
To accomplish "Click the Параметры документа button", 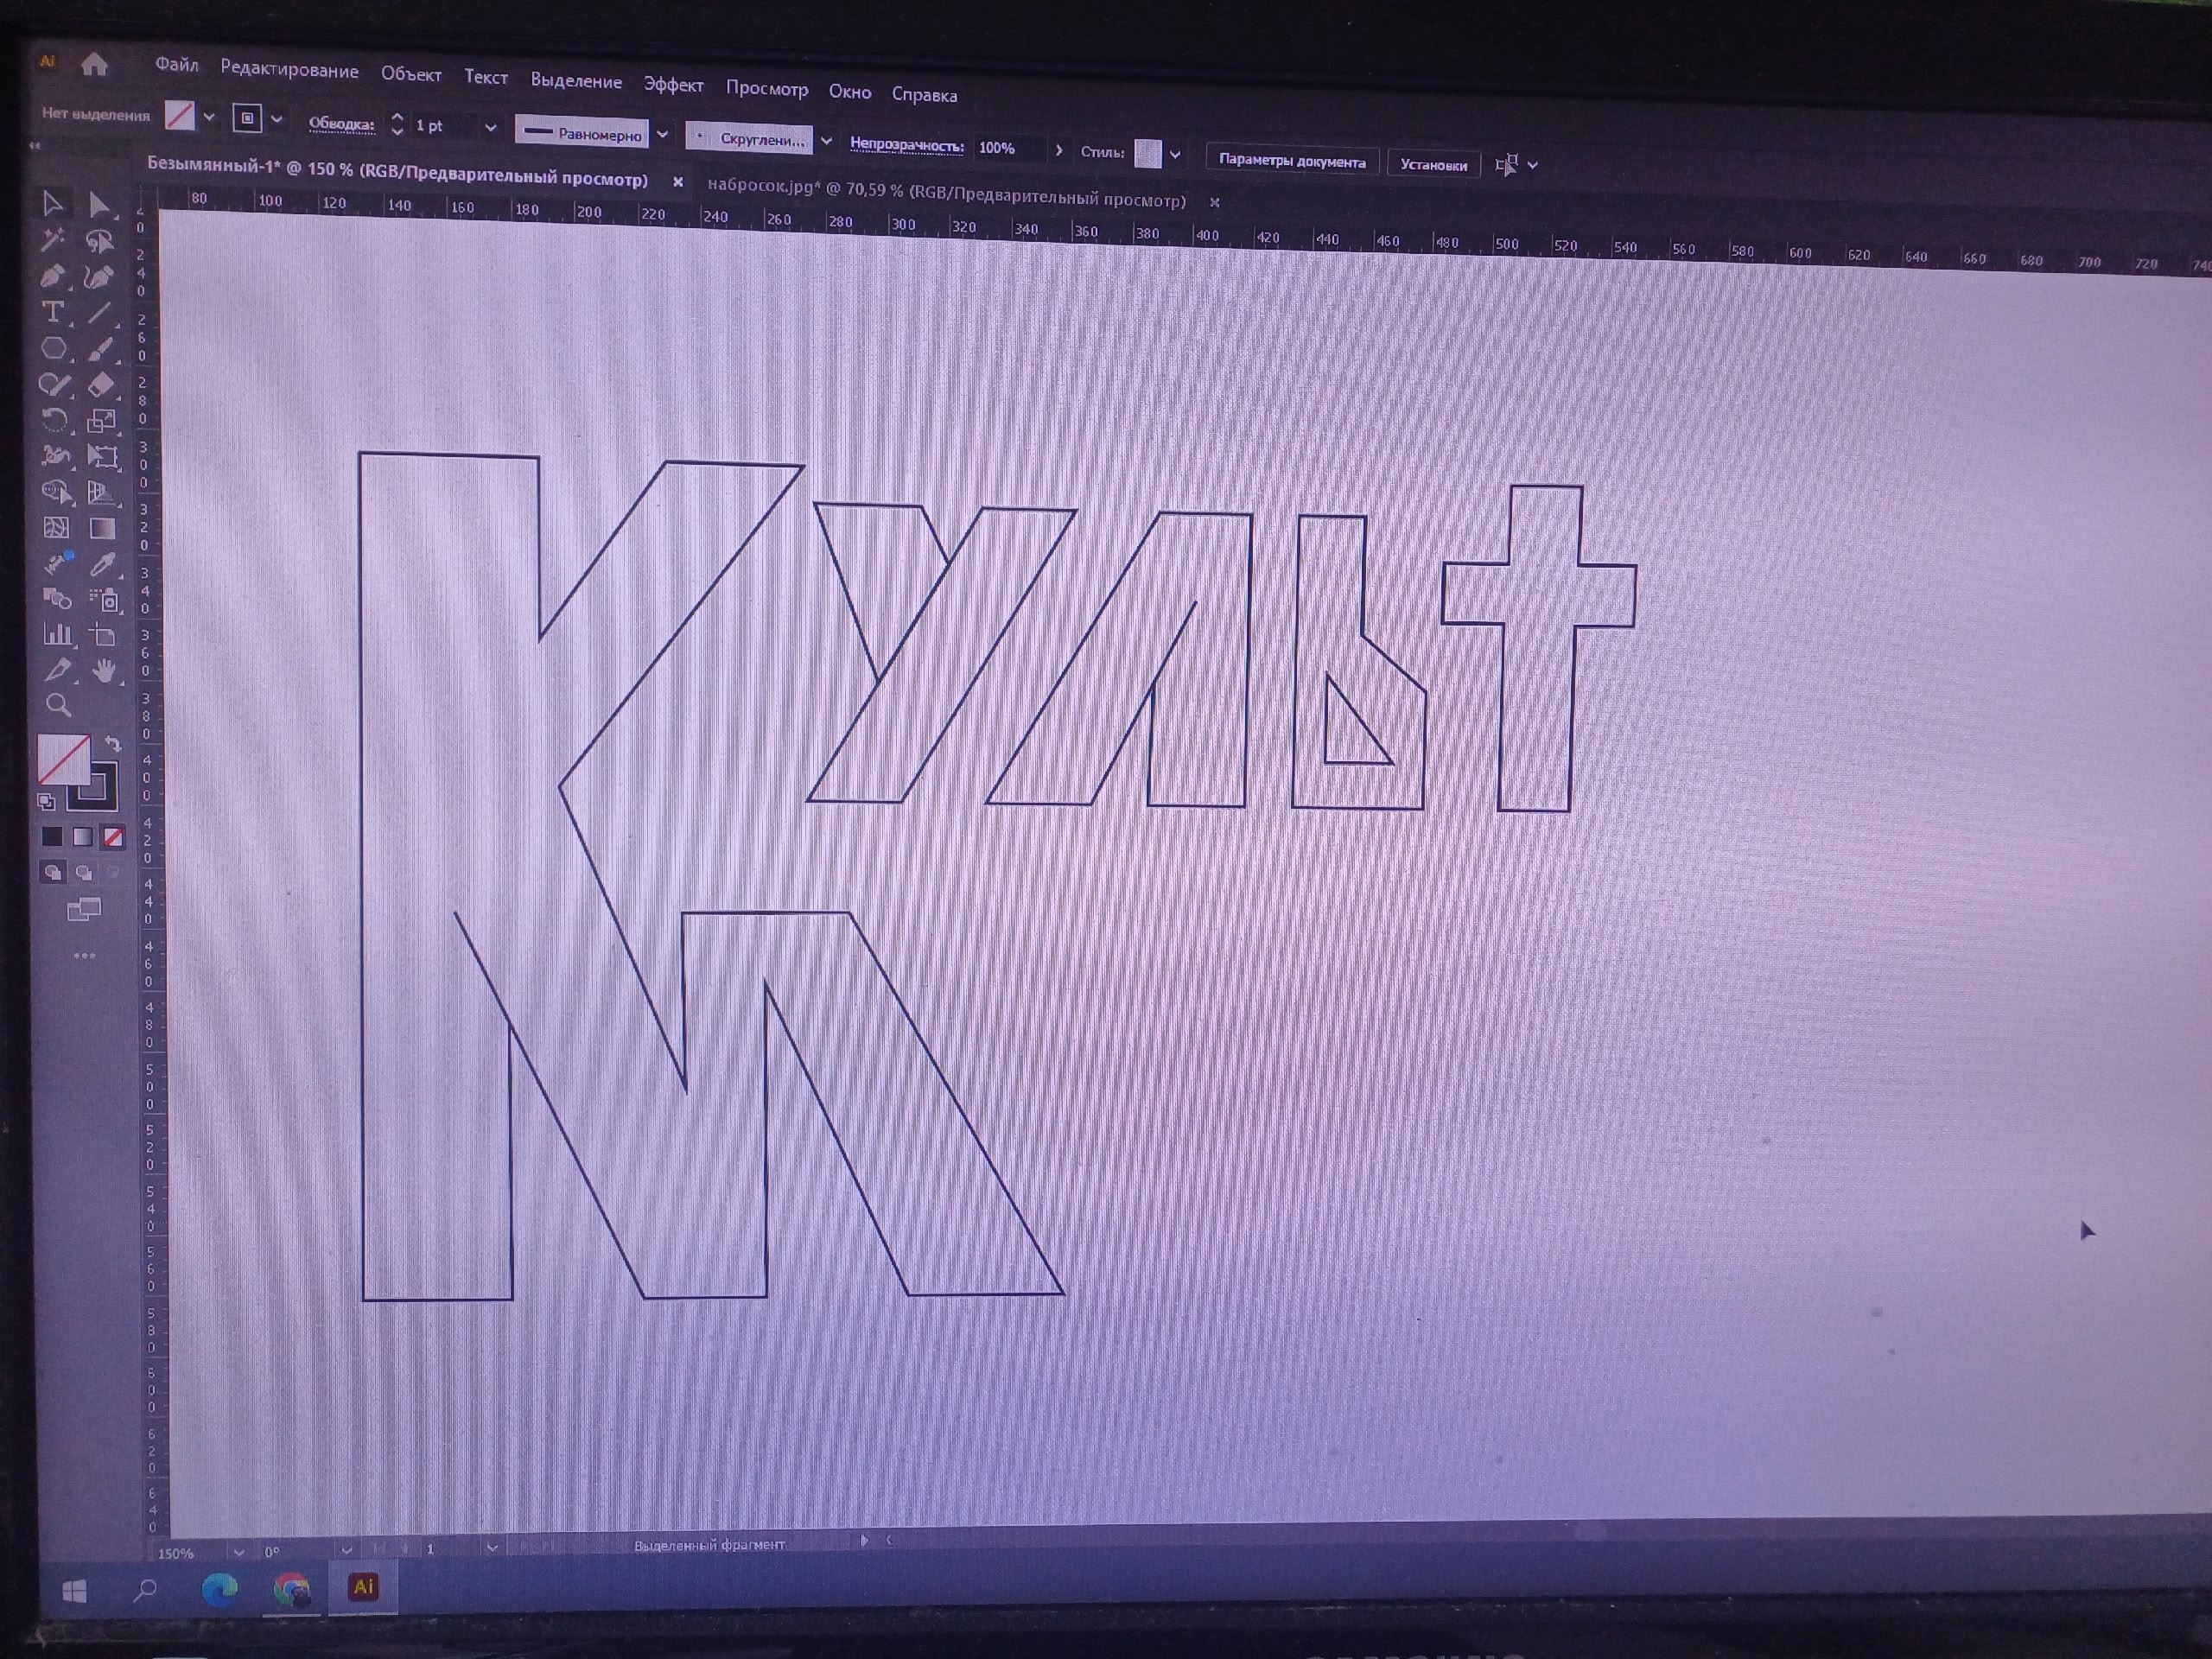I will point(1291,161).
